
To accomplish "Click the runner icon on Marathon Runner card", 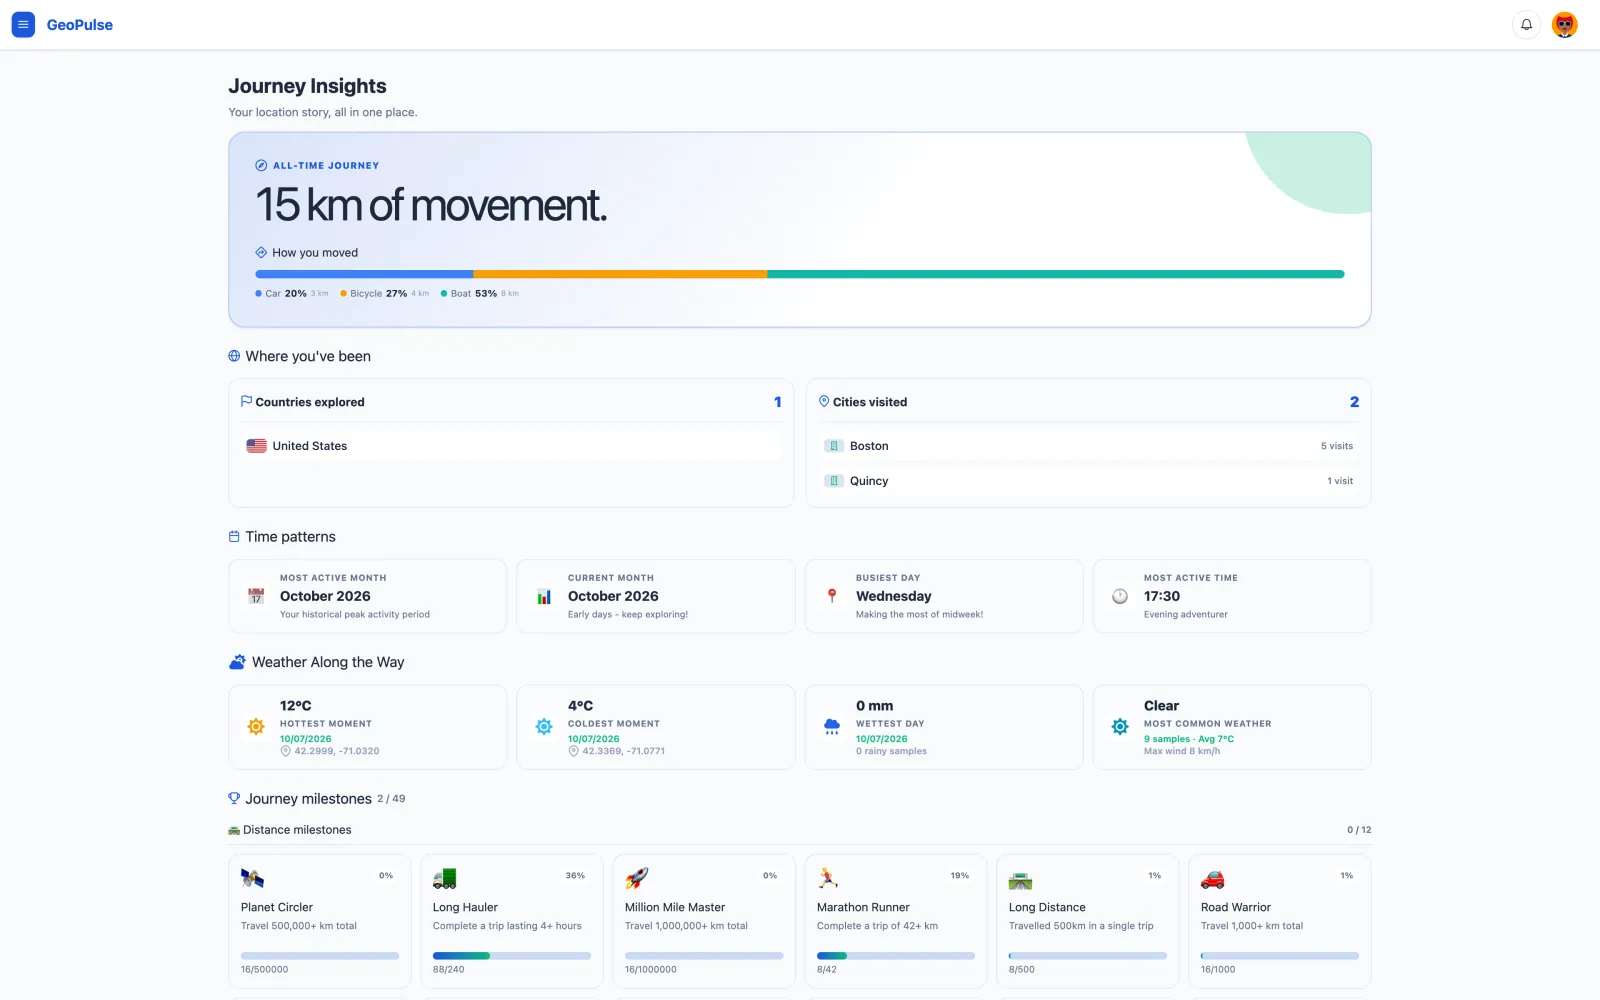I will tap(829, 879).
